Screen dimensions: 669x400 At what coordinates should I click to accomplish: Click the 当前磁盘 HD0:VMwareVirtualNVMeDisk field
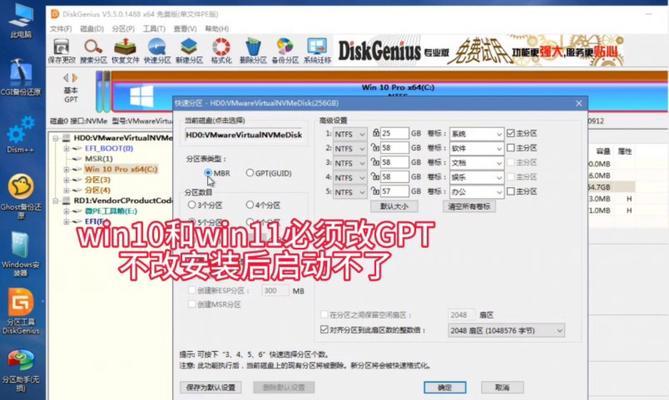coord(244,135)
